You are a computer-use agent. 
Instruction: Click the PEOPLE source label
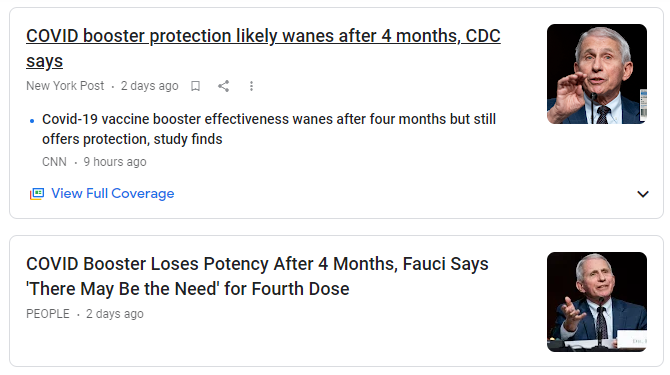pyautogui.click(x=48, y=314)
